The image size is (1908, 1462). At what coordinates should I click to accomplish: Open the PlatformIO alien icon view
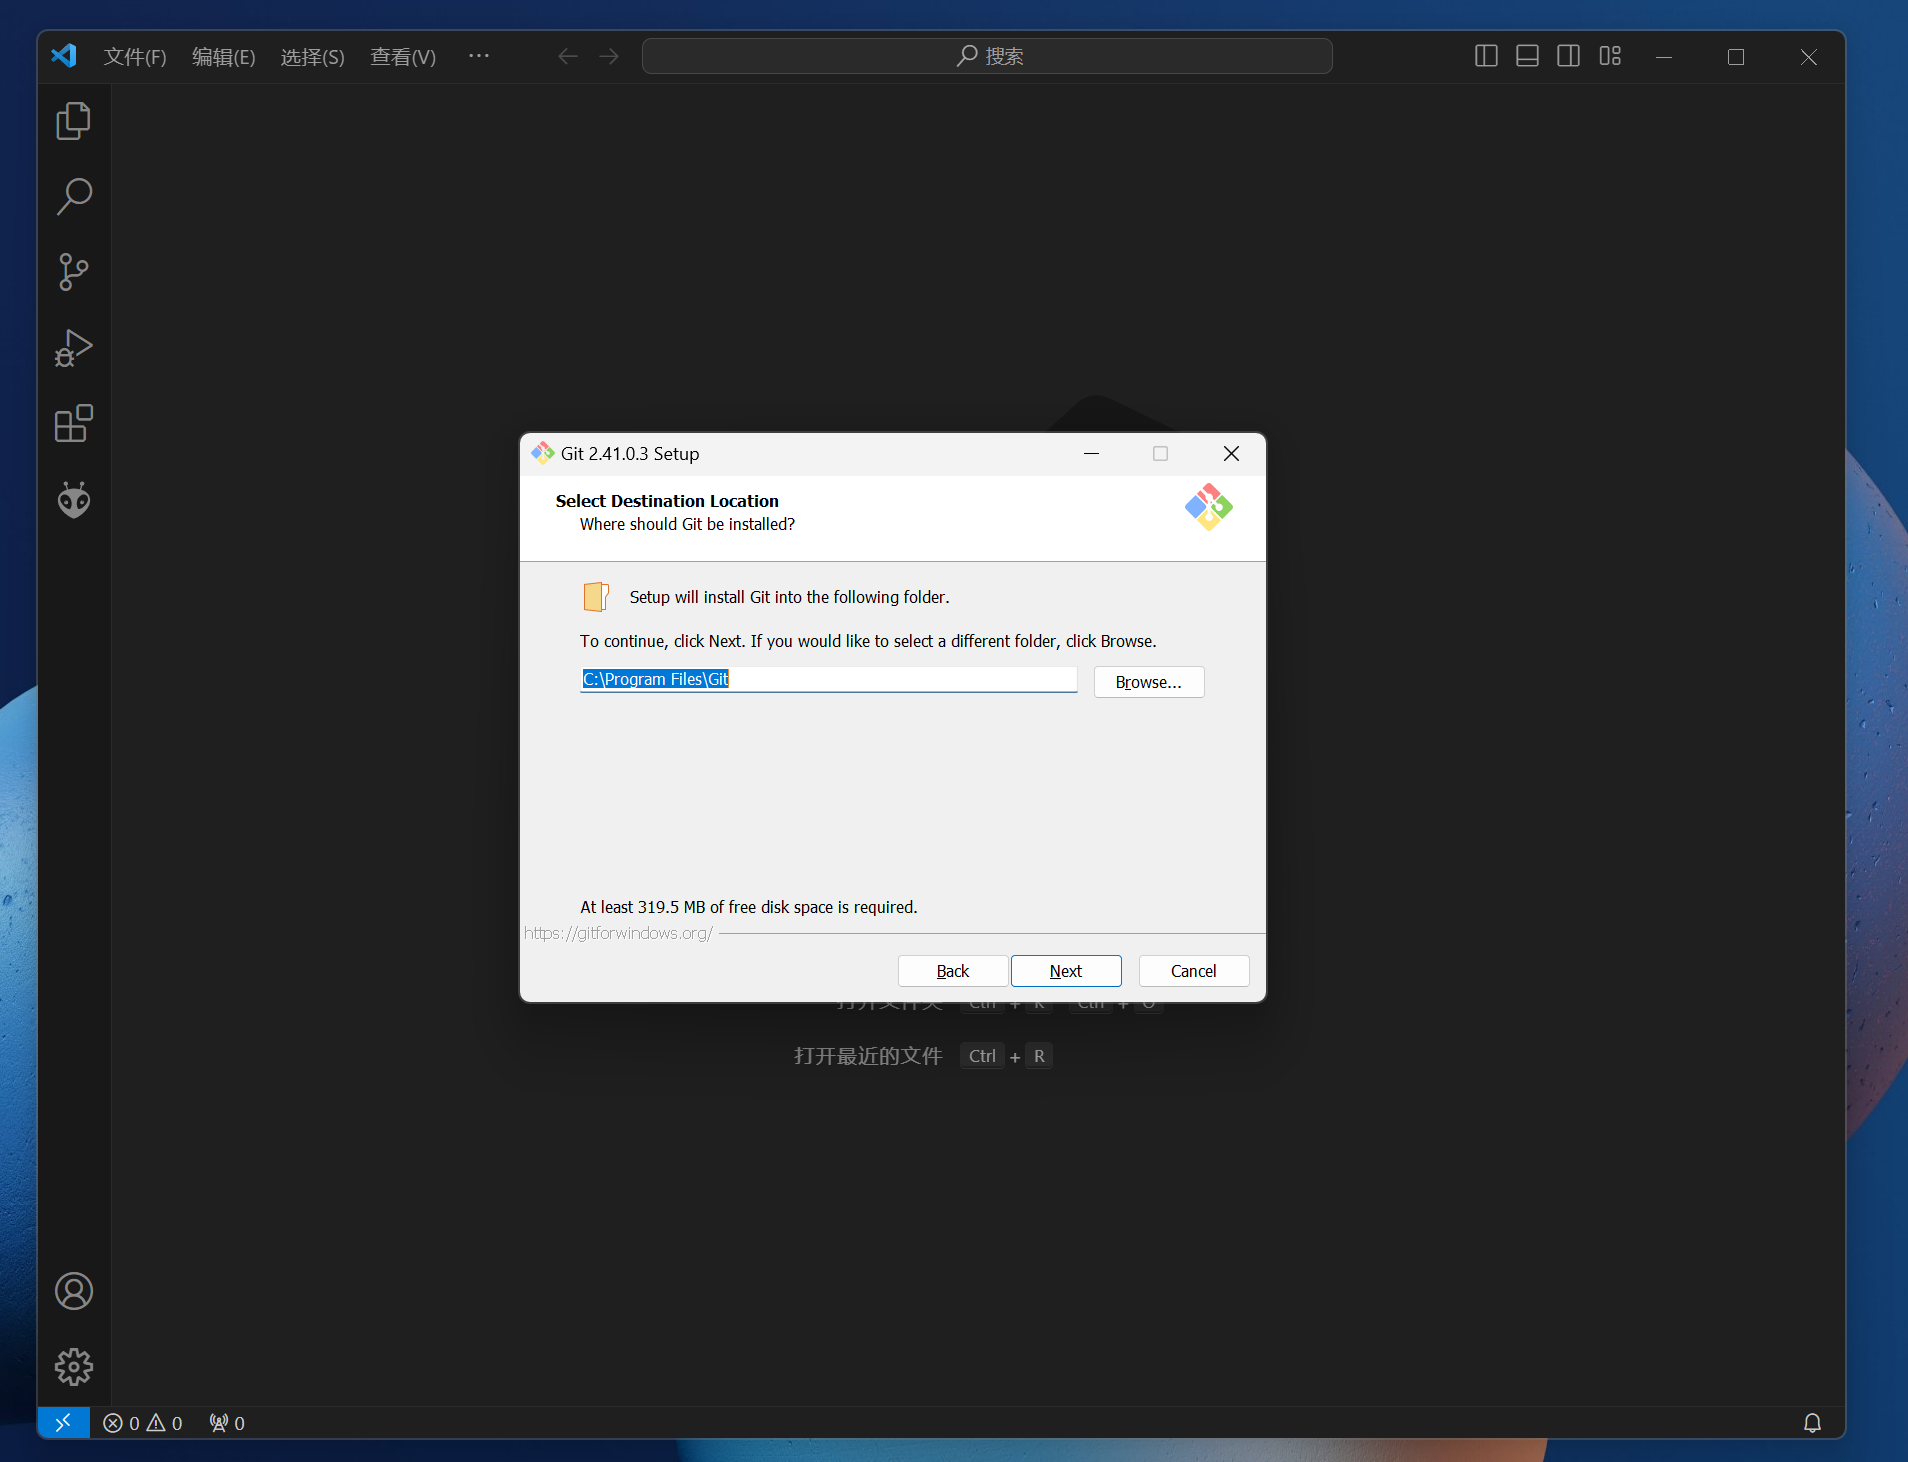click(73, 500)
